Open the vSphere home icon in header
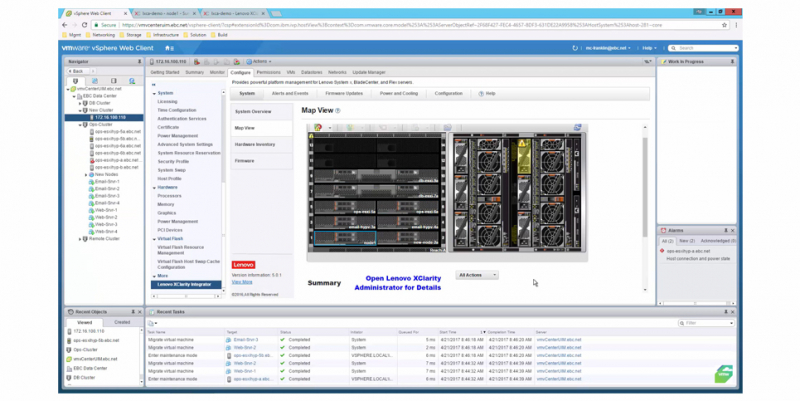Viewport: 800px width, 401px height. coord(167,48)
